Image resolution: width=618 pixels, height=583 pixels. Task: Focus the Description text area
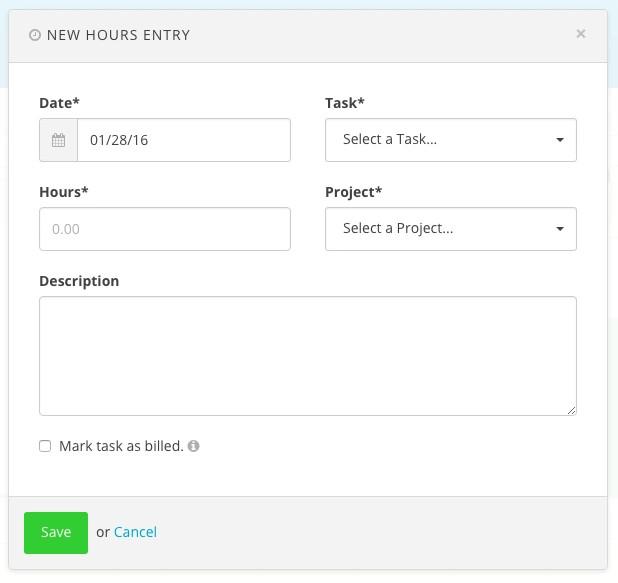(x=308, y=355)
